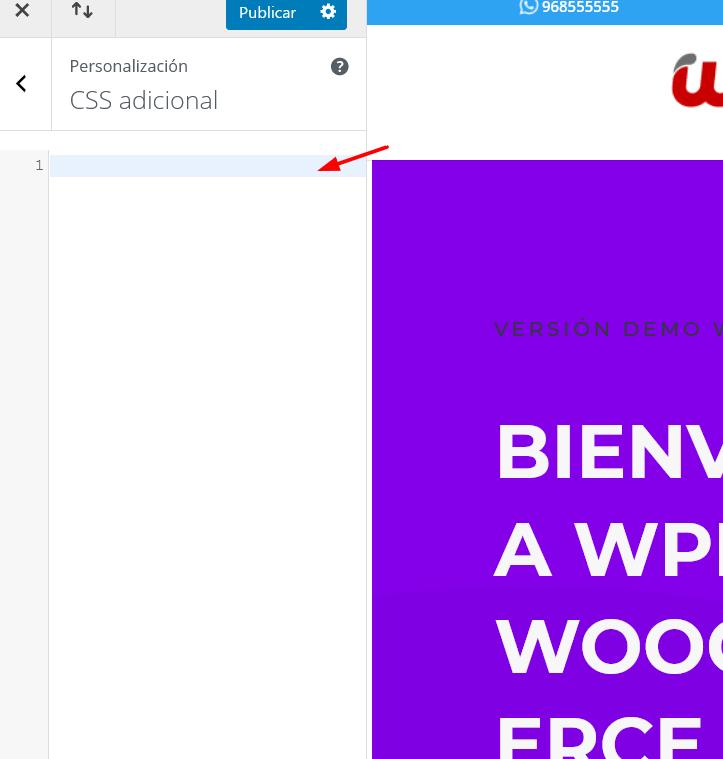Click the 'Personalización' label

129,66
